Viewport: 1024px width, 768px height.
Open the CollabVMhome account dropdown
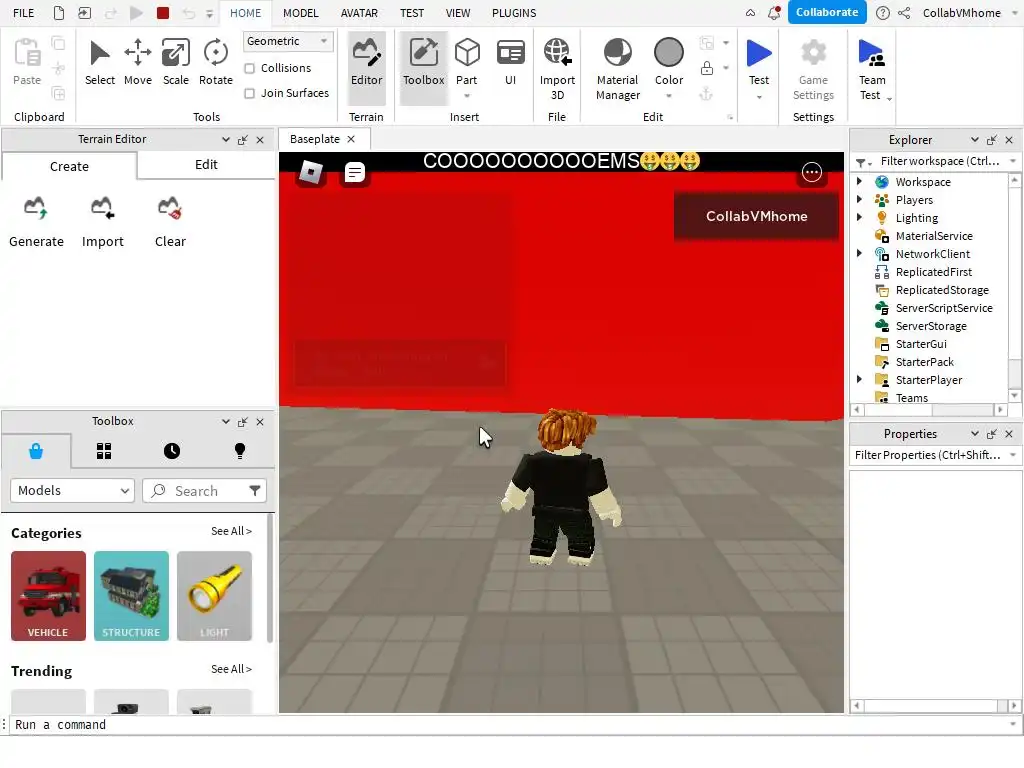pyautogui.click(x=1016, y=12)
